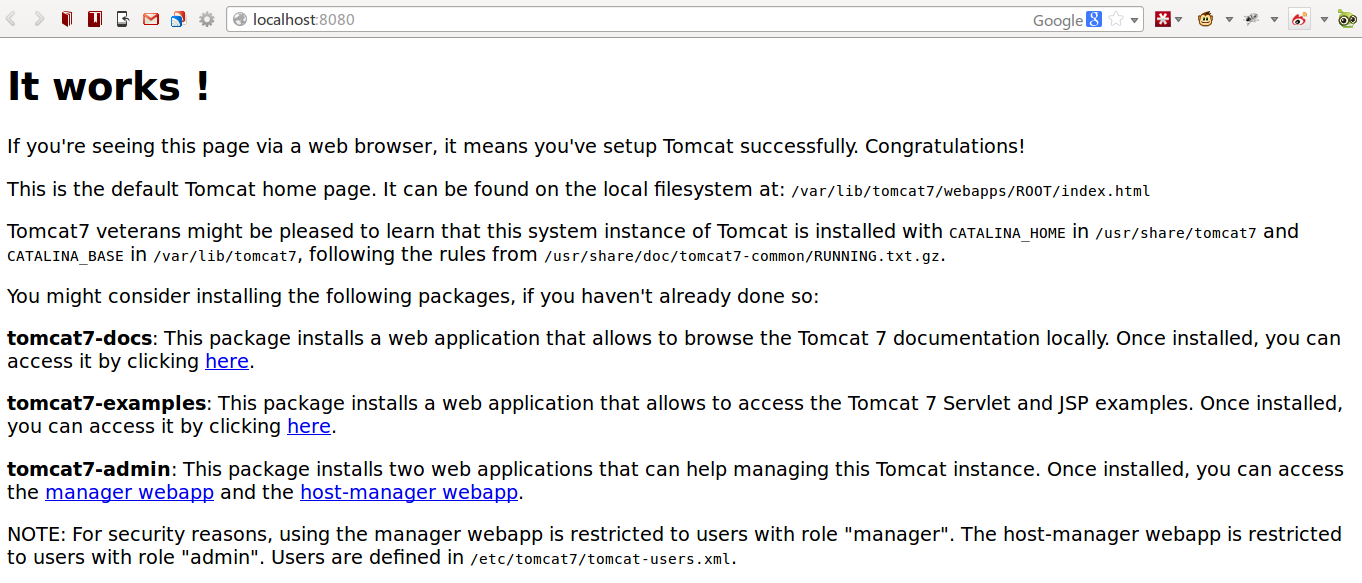This screenshot has height=583, width=1362.
Task: Open the red book bookmark icon
Action: point(67,19)
